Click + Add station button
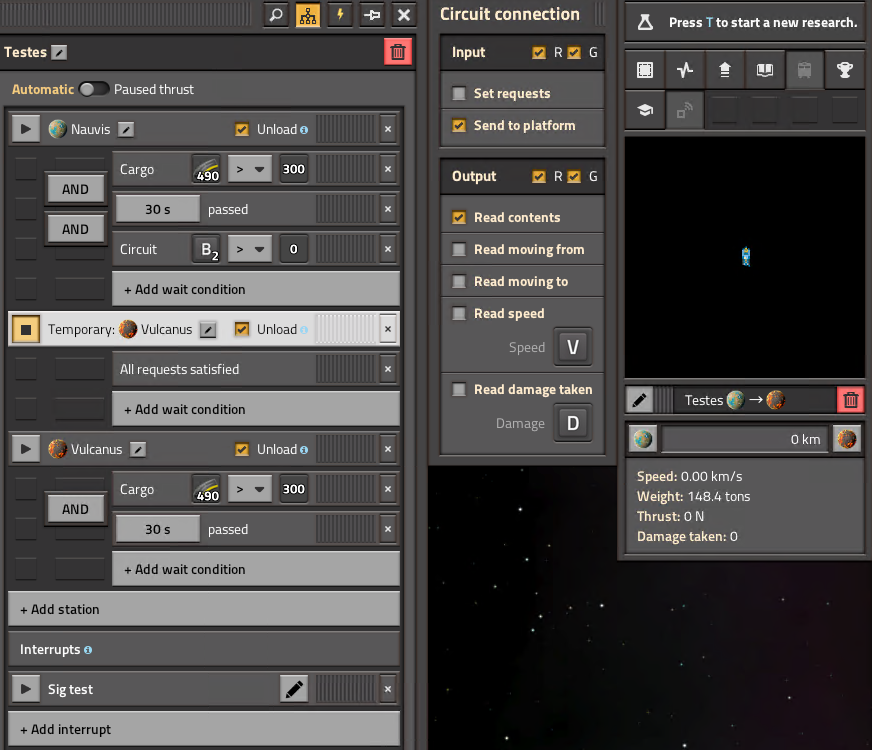The height and width of the screenshot is (750, 872). pyautogui.click(x=204, y=609)
